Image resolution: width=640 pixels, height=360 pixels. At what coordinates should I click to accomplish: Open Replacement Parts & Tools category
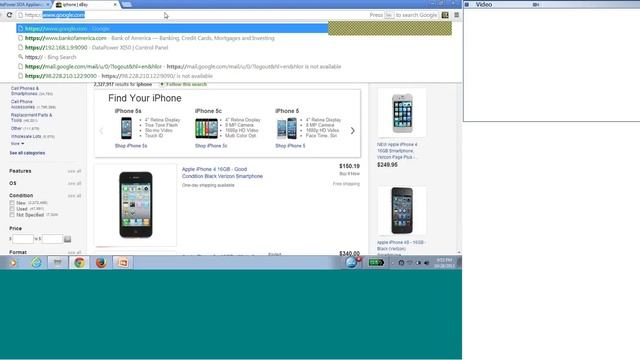(31, 118)
